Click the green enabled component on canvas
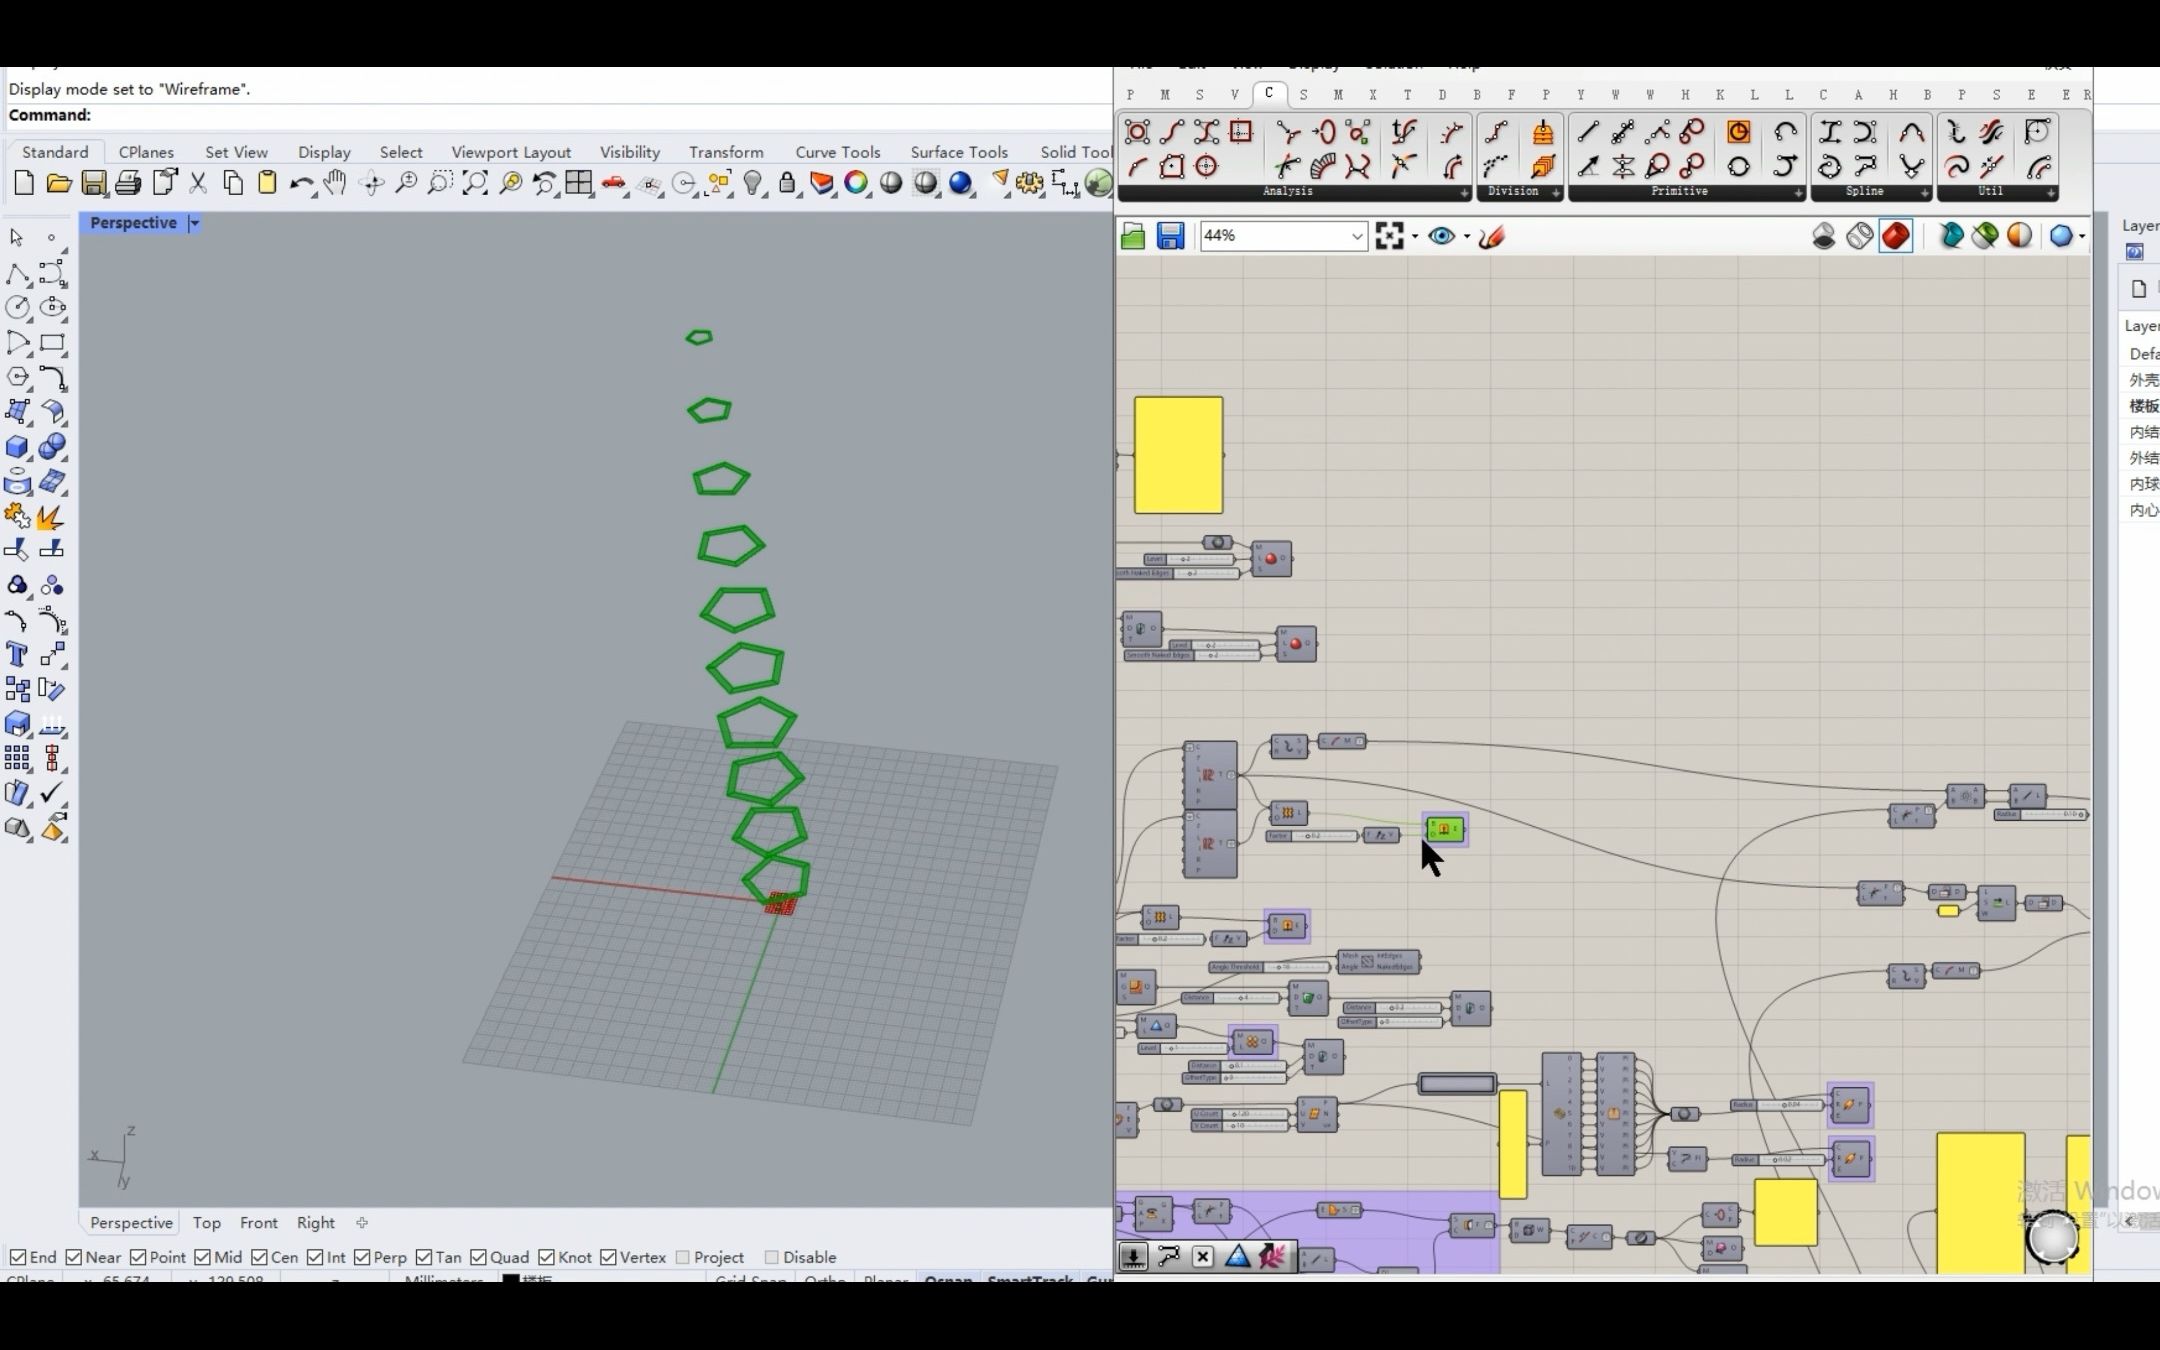 pos(1446,829)
